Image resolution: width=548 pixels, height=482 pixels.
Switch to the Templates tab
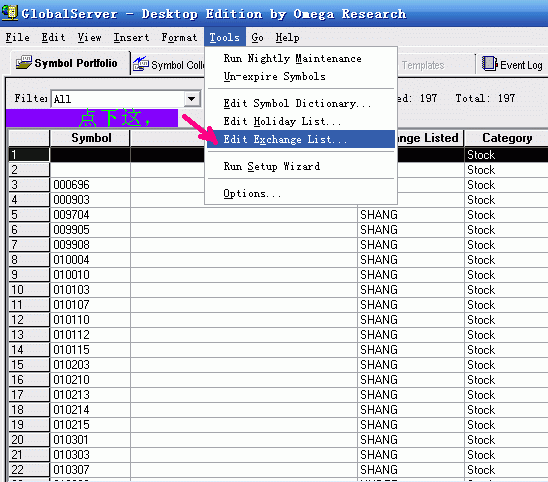coord(423,65)
